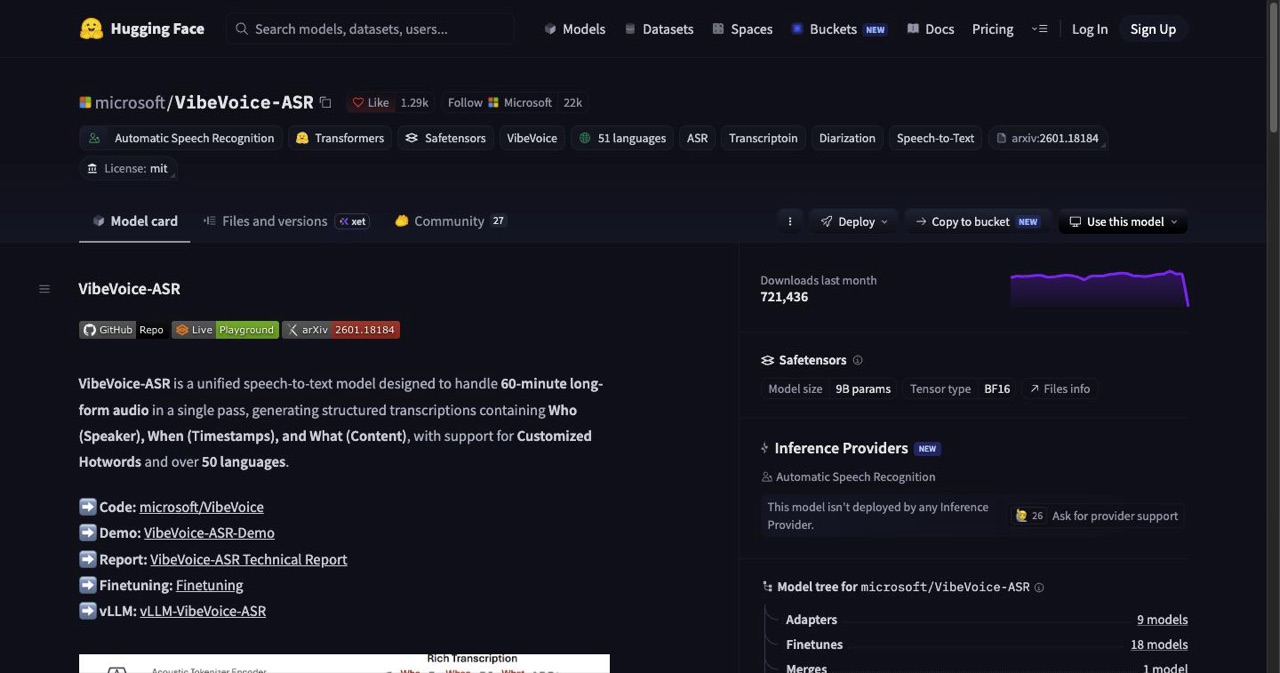Image resolution: width=1280 pixels, height=673 pixels.
Task: Click the Hugging Face logo icon
Action: coord(91,29)
